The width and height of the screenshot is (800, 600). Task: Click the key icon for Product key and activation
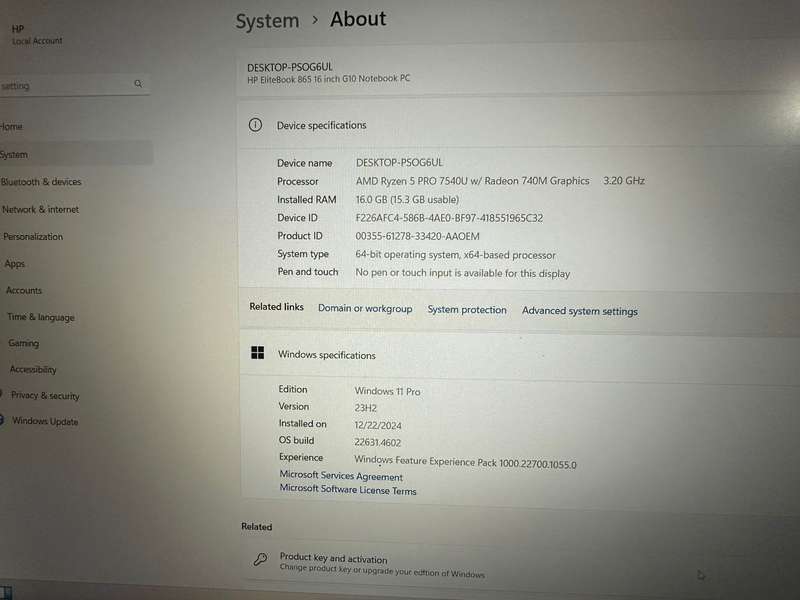click(260, 560)
